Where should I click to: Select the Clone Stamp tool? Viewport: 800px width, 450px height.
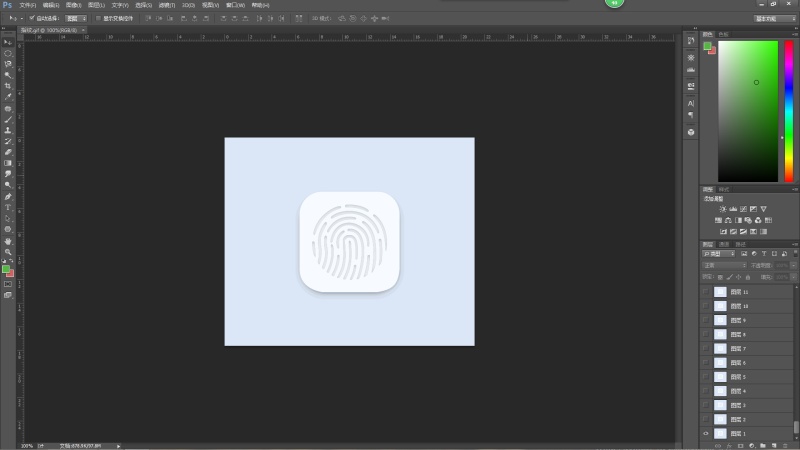8,131
